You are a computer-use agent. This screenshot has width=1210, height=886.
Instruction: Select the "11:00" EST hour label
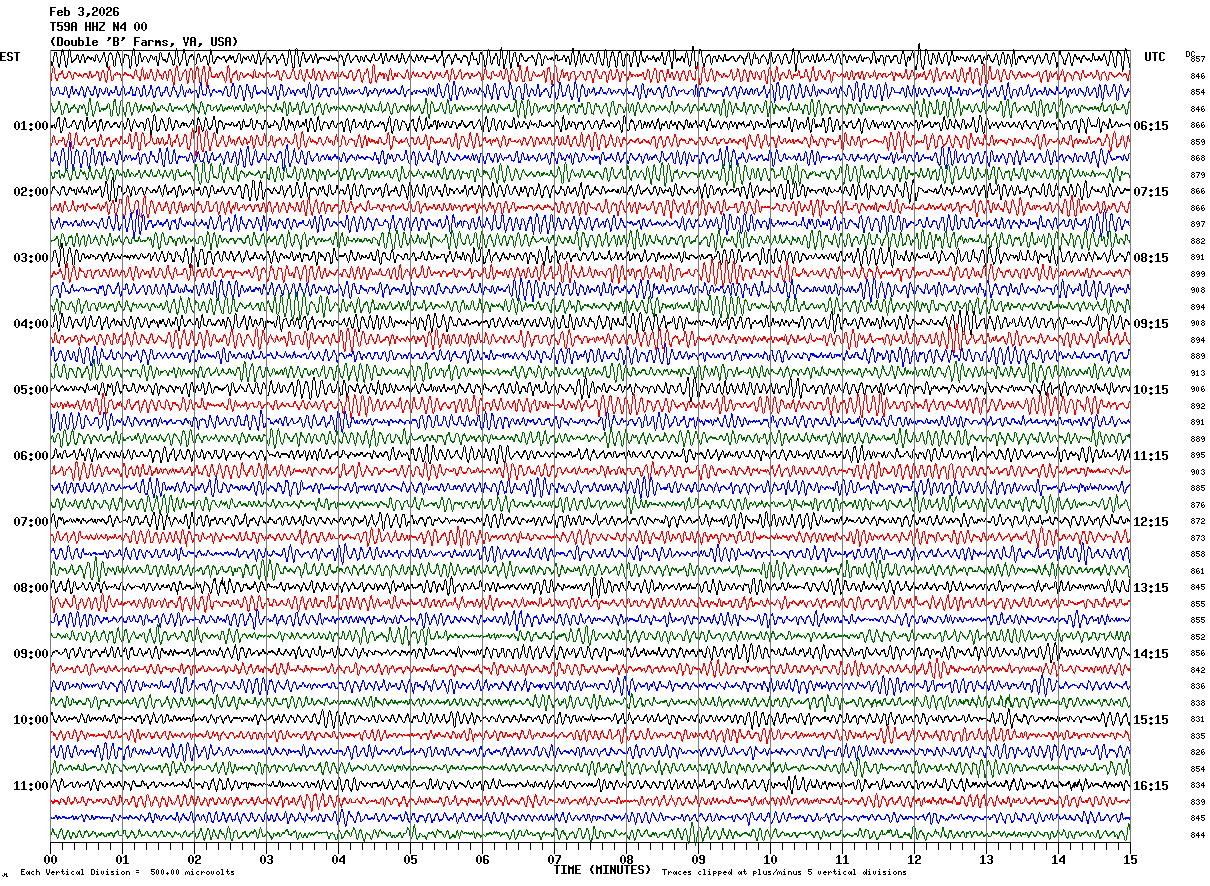[30, 786]
